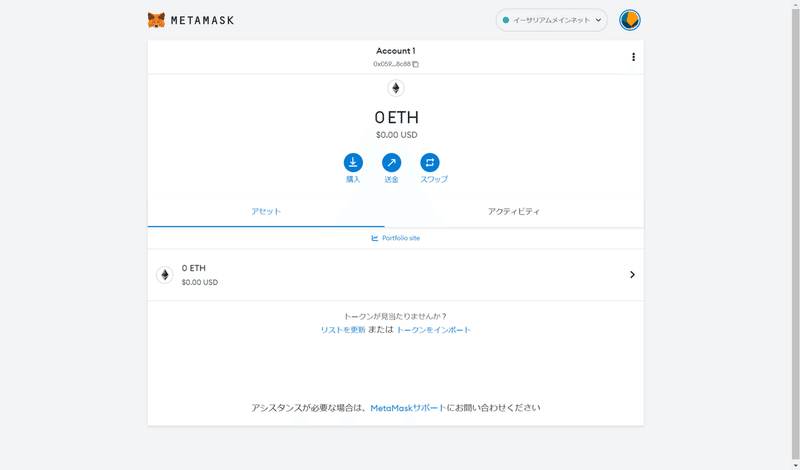Viewport: 800px width, 470px height.
Task: Open the MetaMaskサポート link
Action: pos(408,408)
